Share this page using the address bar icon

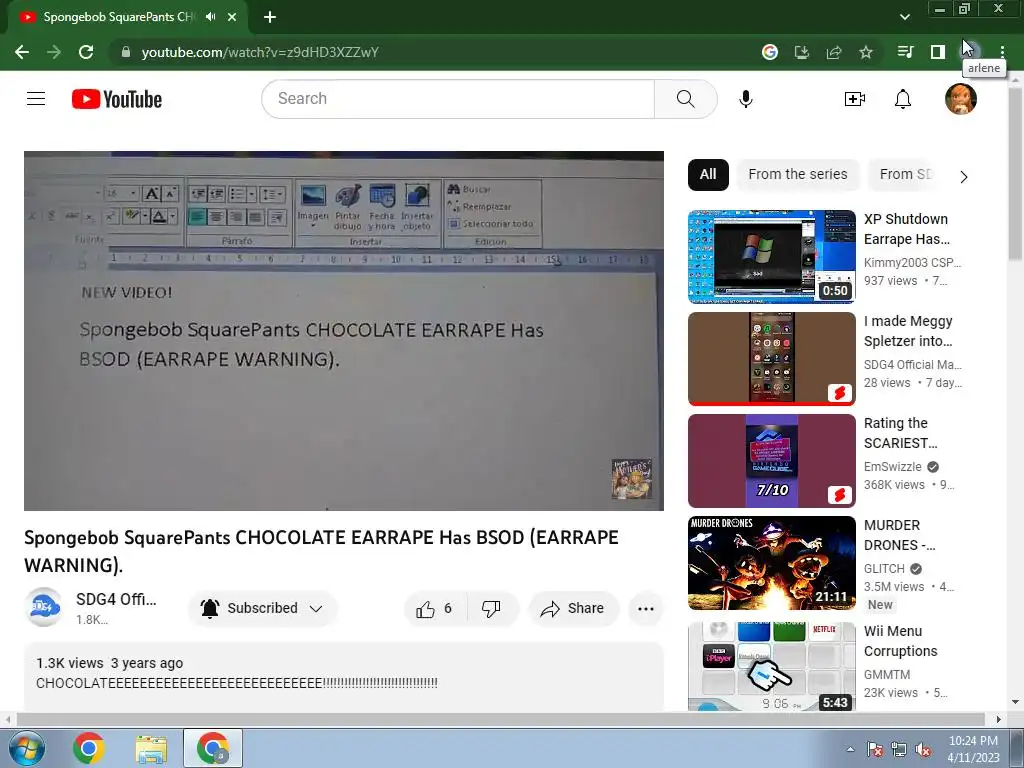[x=834, y=52]
